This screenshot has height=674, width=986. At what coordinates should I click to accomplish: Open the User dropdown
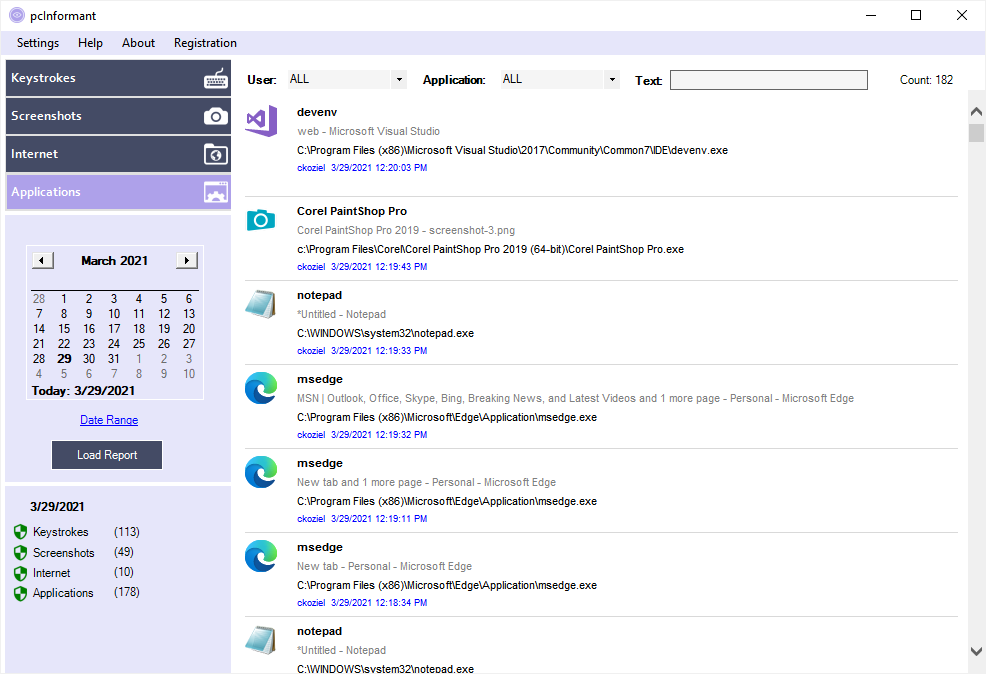coord(399,80)
